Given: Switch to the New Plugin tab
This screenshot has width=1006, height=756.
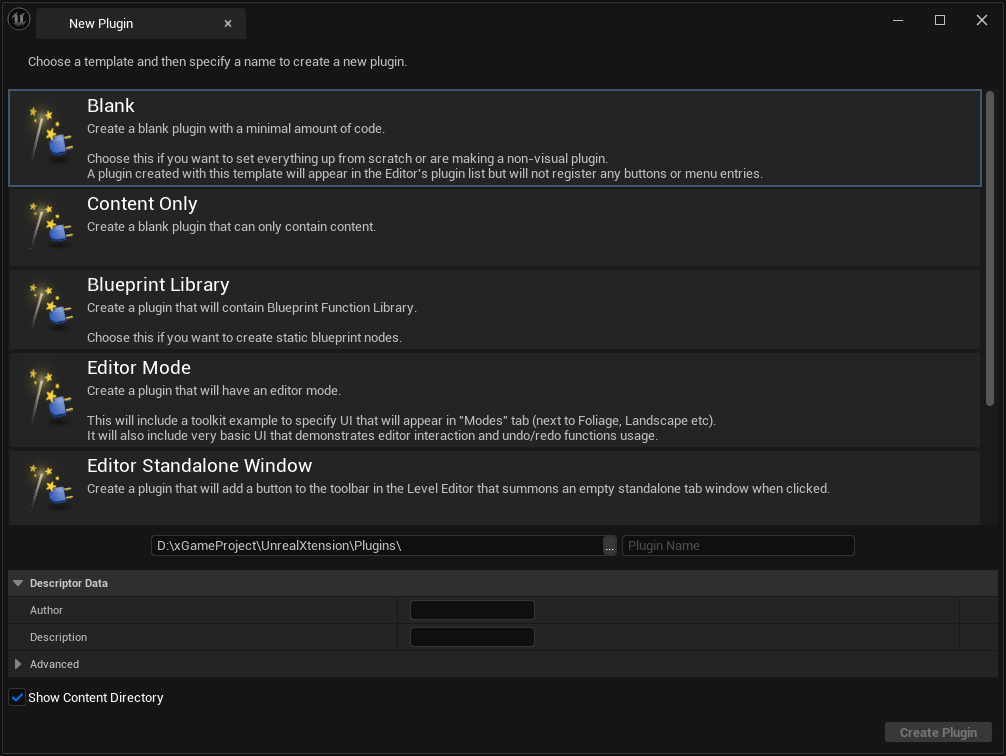Looking at the screenshot, I should [101, 23].
